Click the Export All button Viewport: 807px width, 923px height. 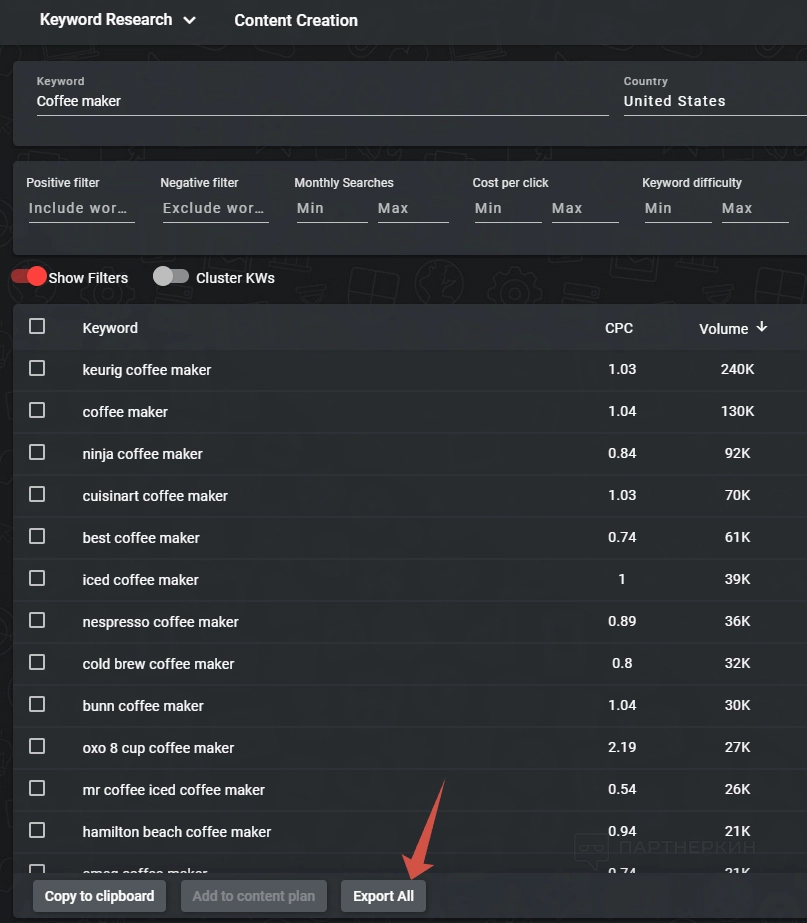coord(383,896)
